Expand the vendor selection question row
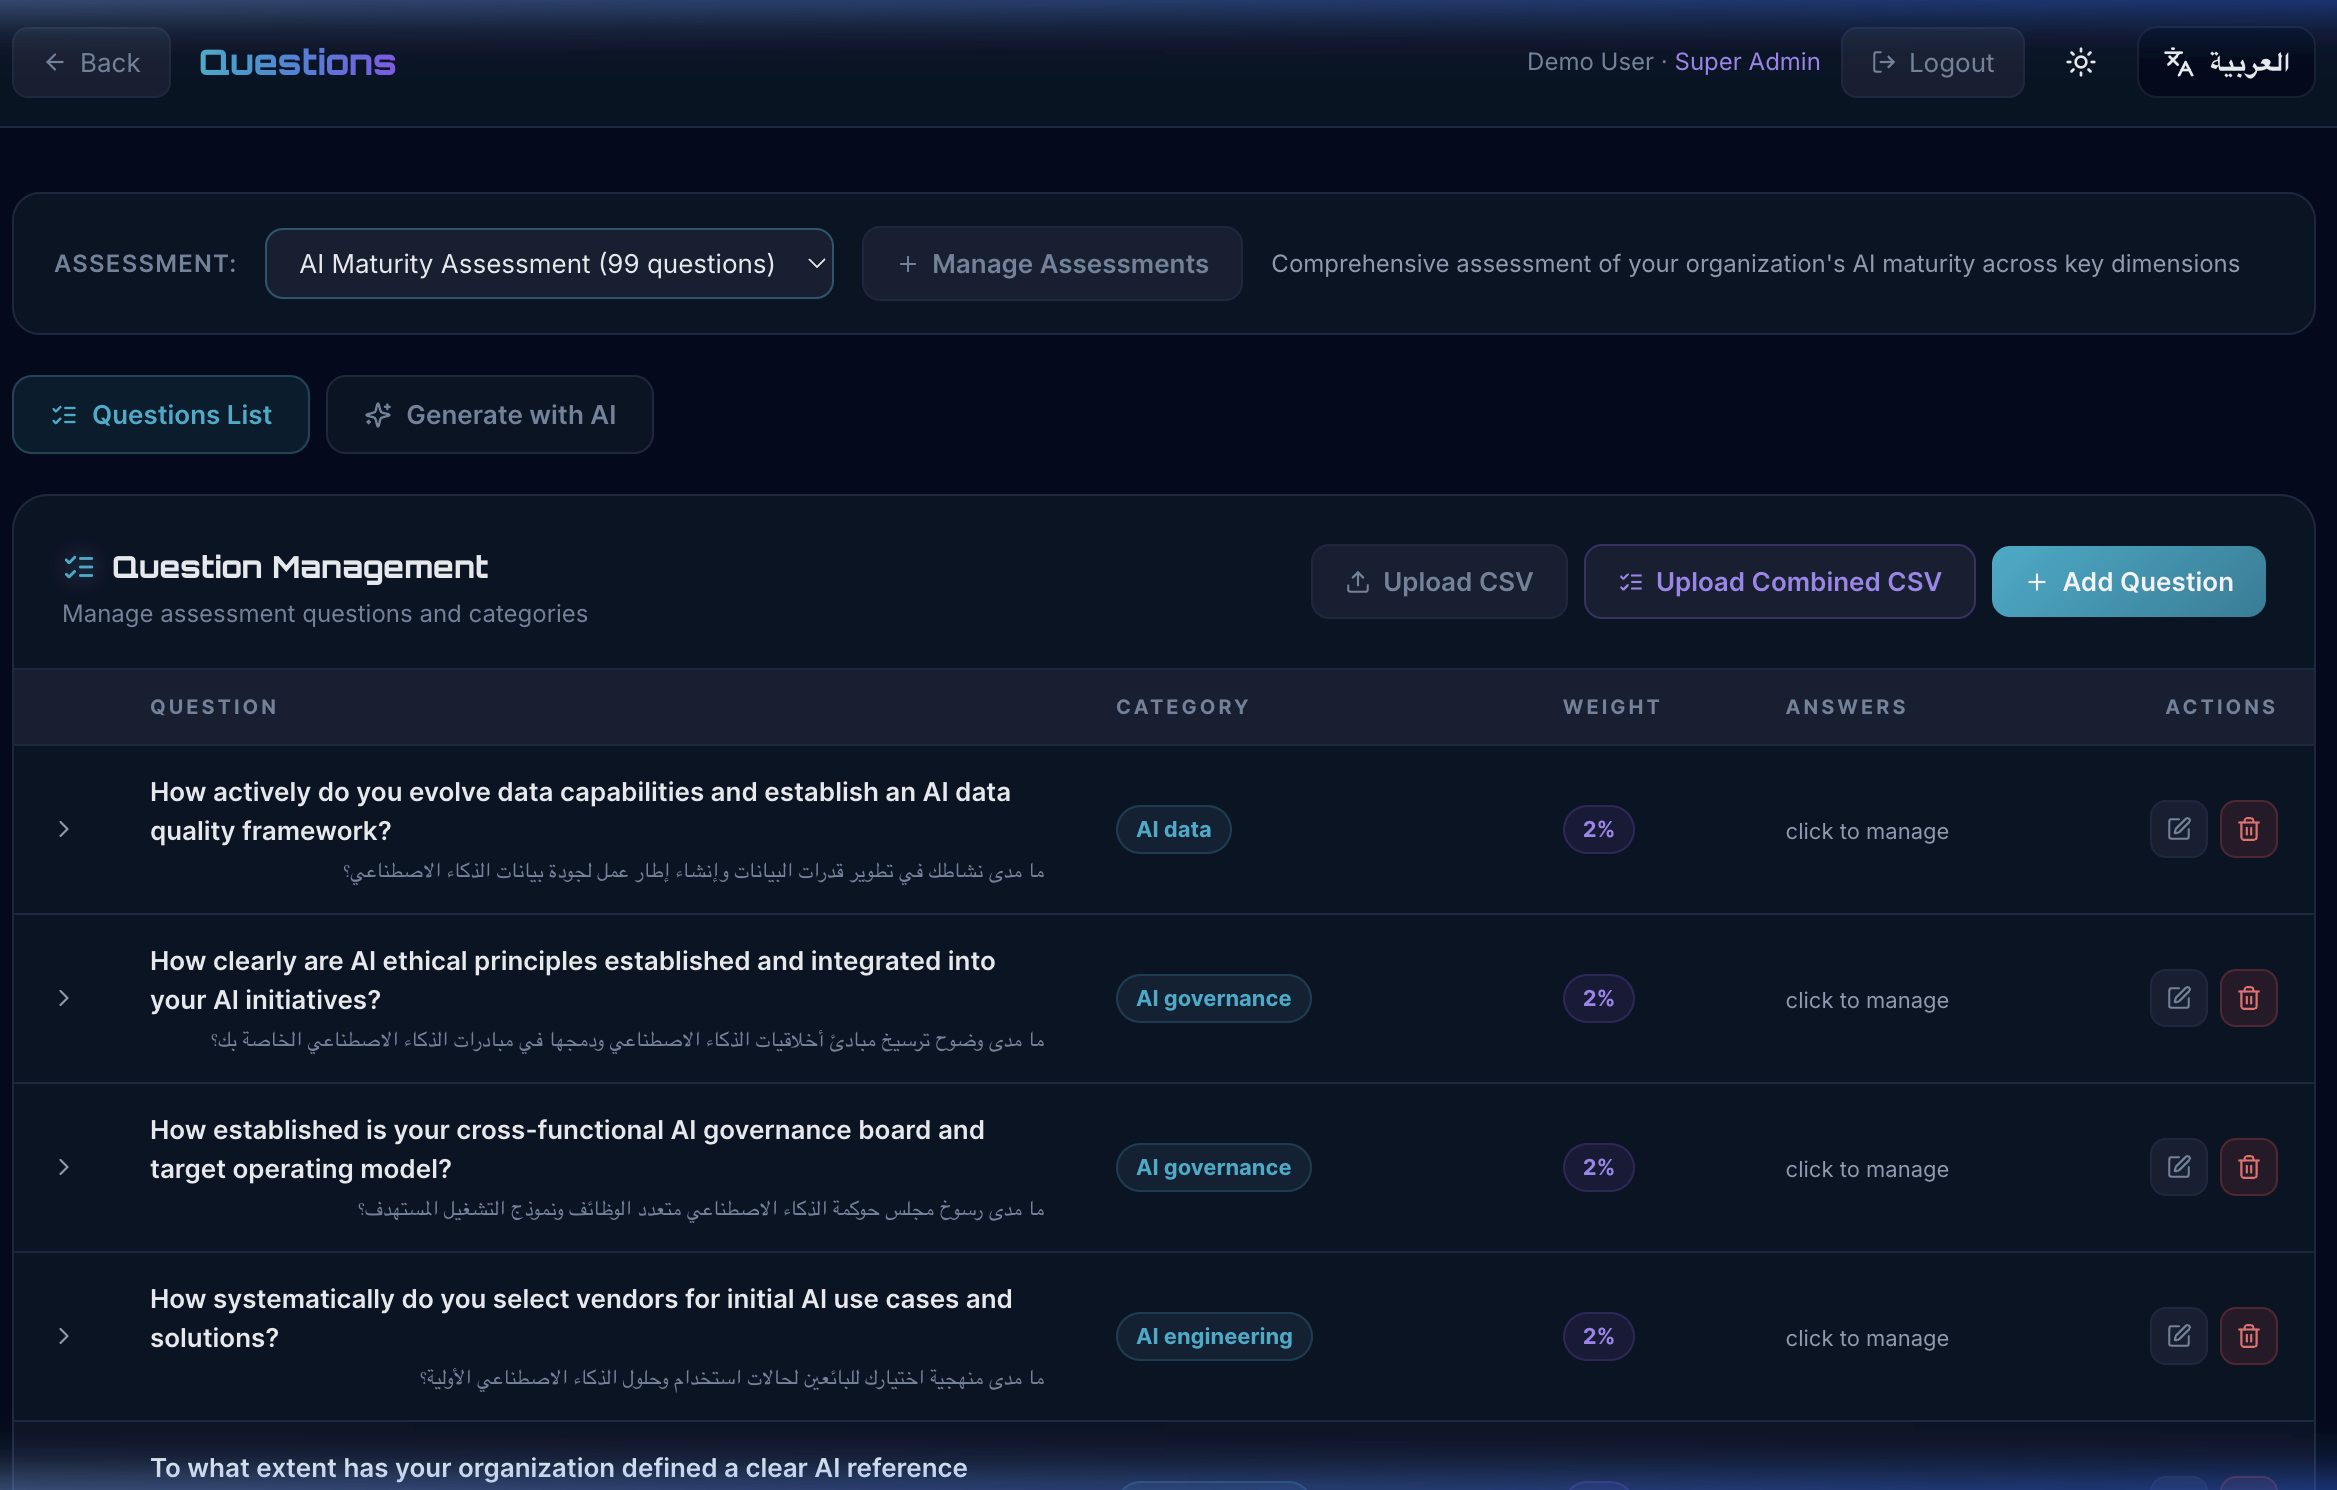 [x=63, y=1336]
